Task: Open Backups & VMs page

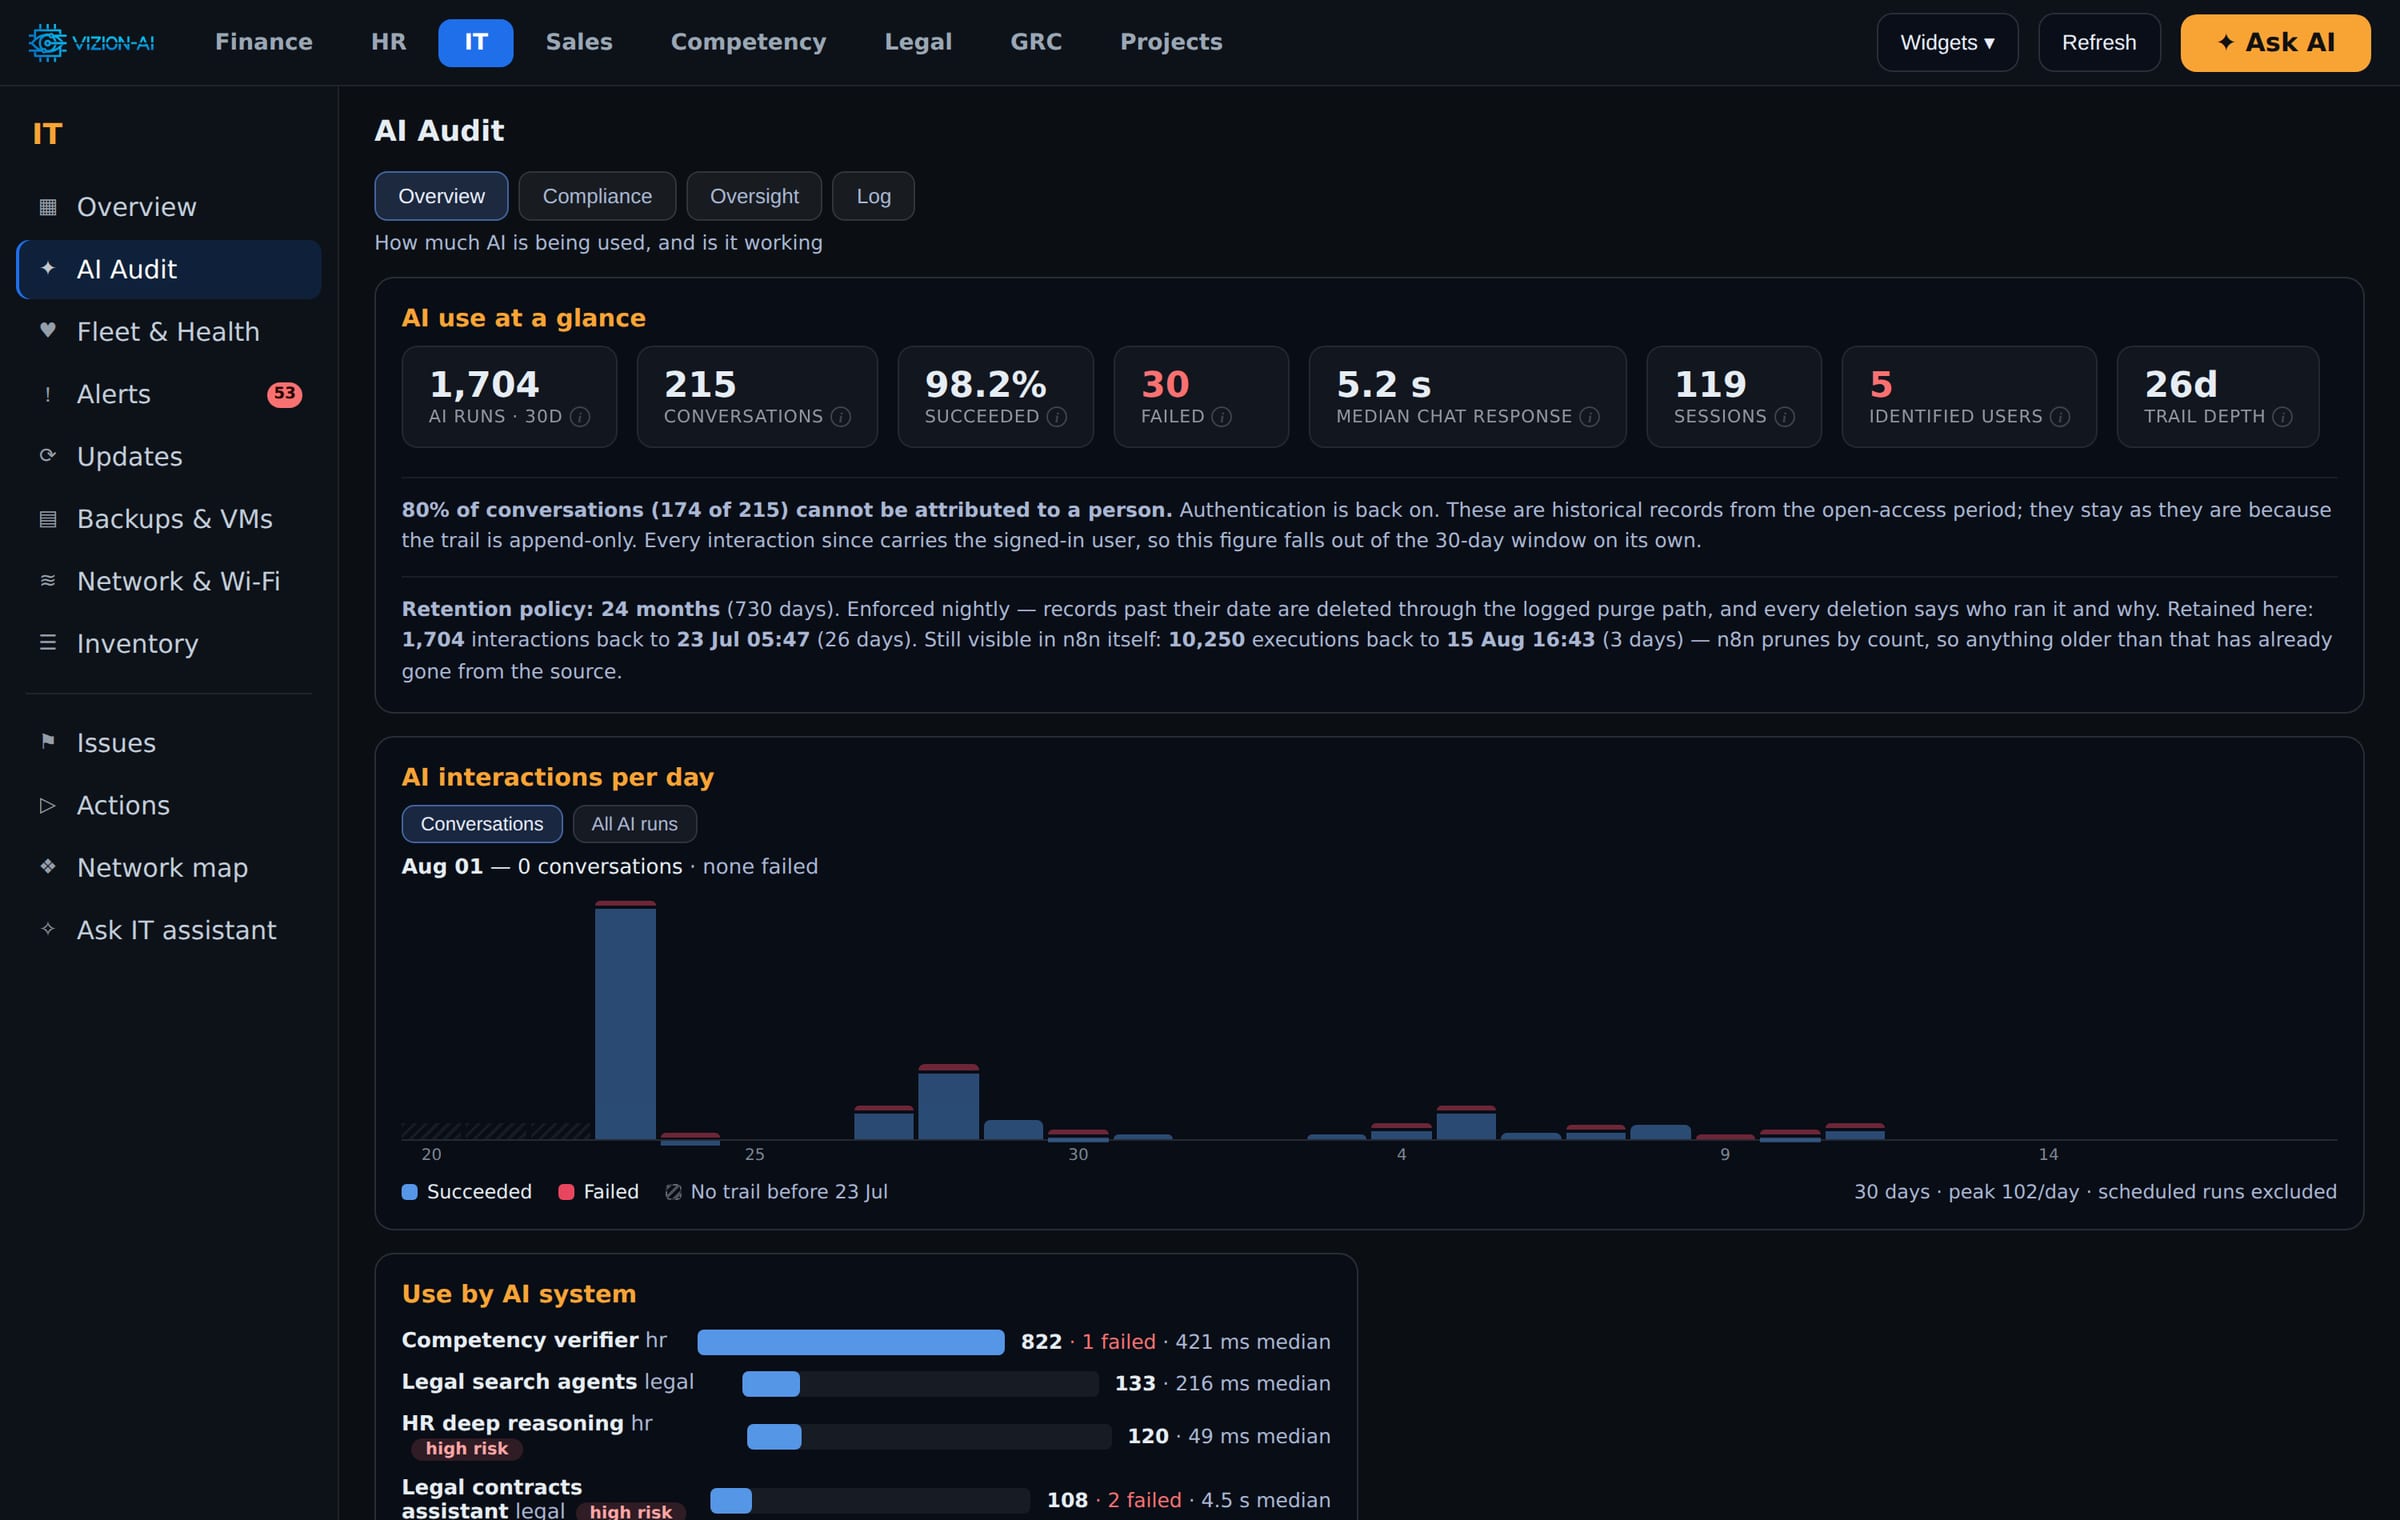Action: point(168,518)
